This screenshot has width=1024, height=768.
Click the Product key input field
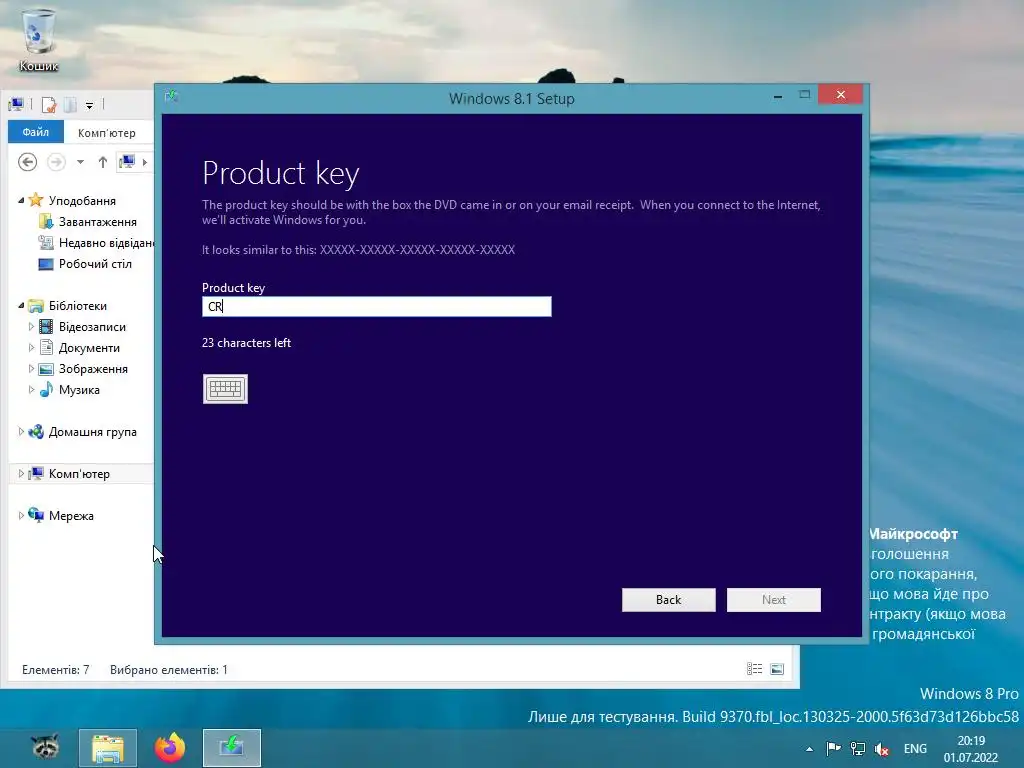coord(377,306)
